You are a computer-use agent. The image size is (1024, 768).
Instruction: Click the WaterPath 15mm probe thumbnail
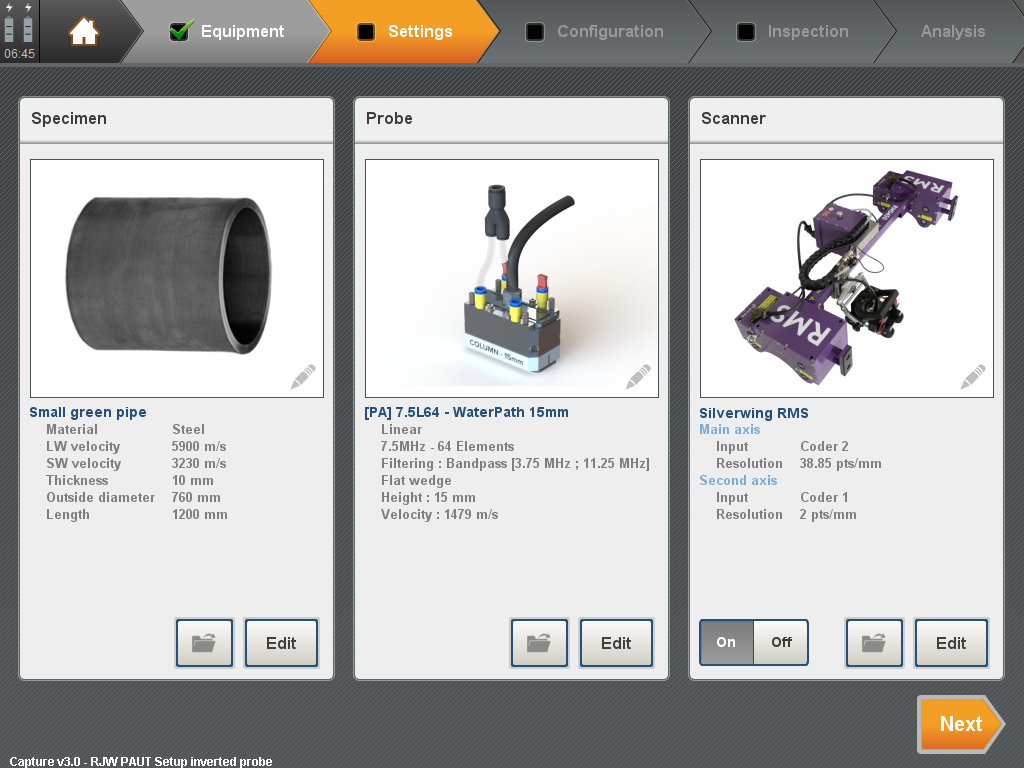pos(511,275)
